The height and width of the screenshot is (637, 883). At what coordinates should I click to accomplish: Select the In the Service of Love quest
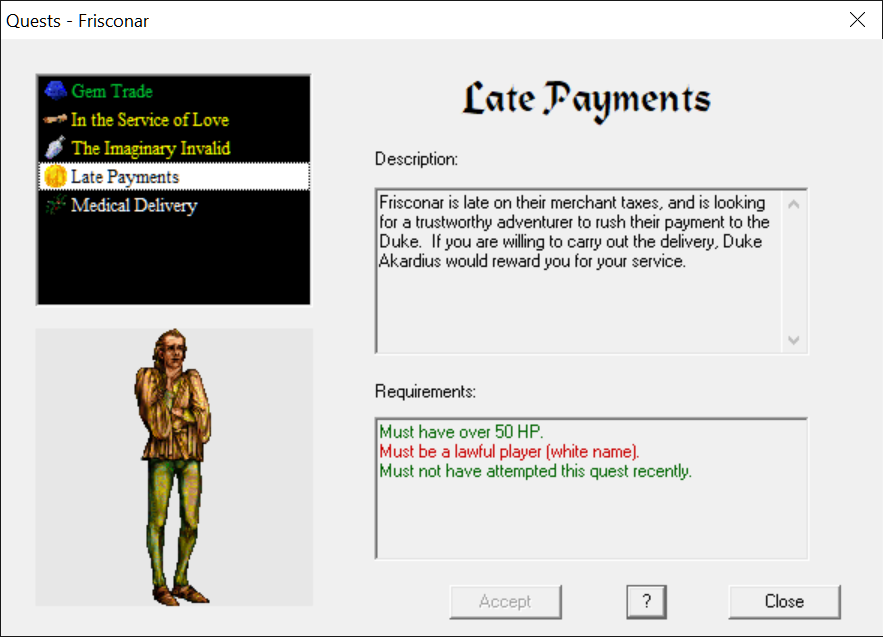(149, 120)
